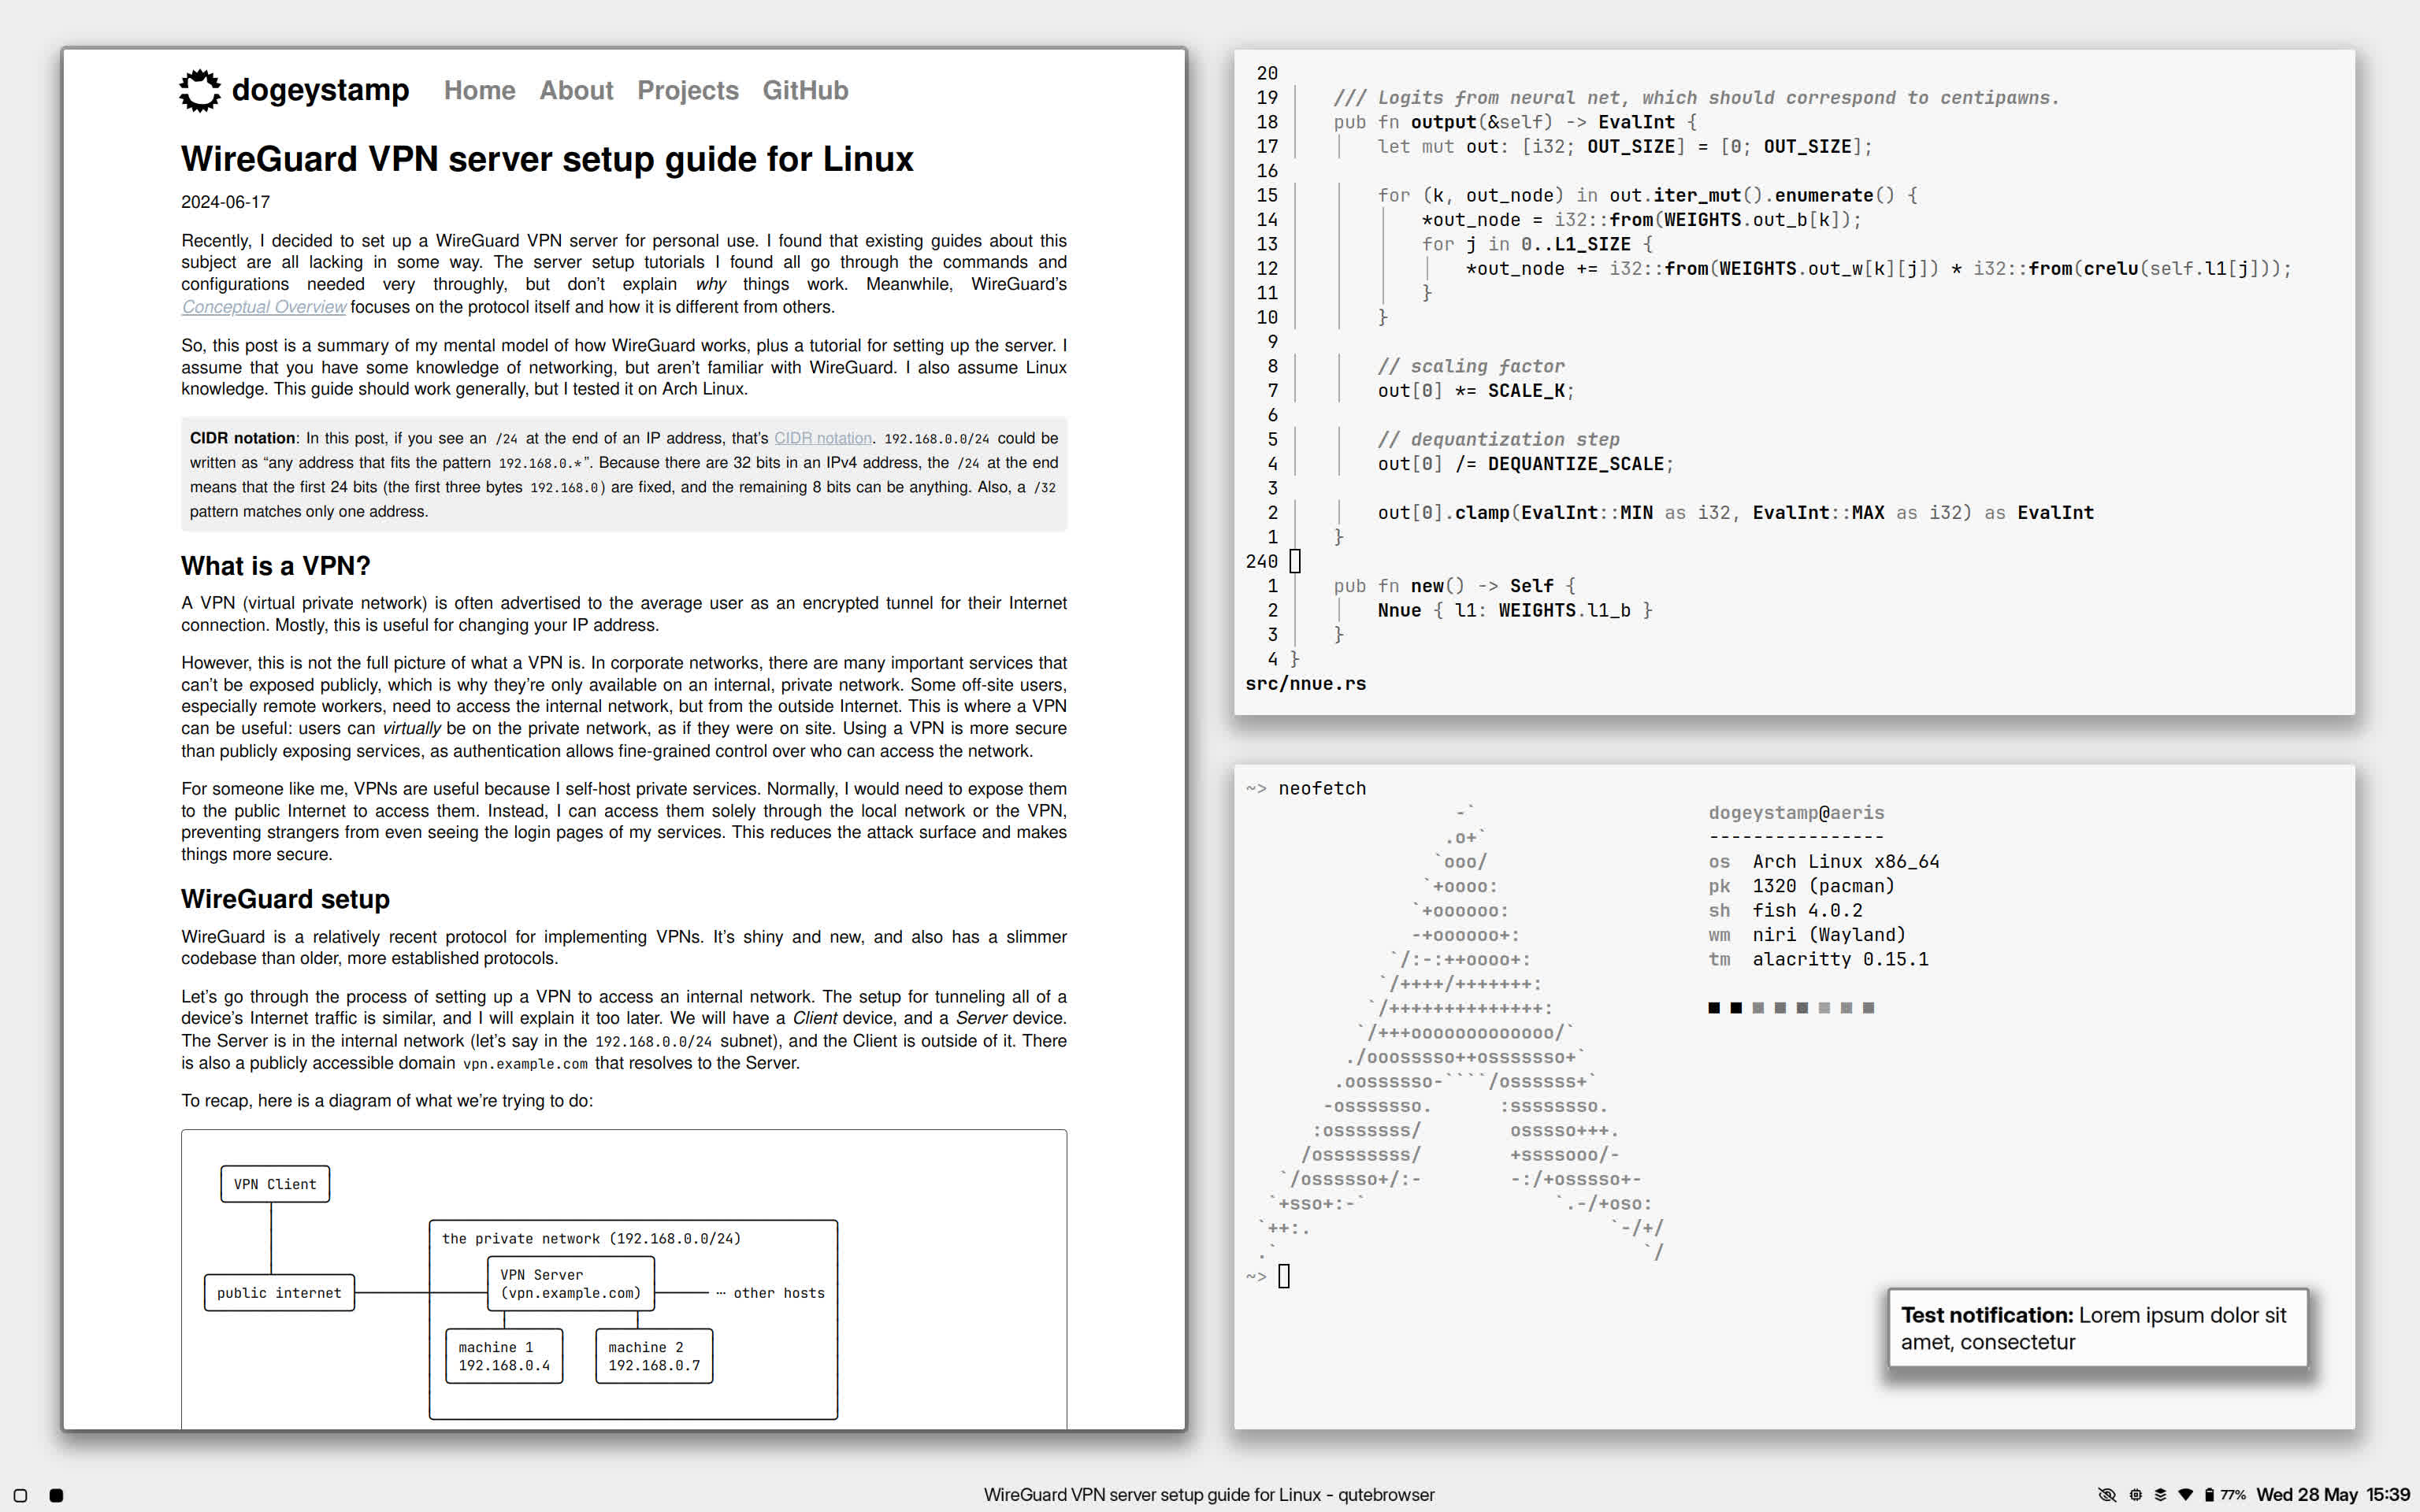Viewport: 2420px width, 1512px height.
Task: Switch to the empty outlined workspace indicator
Action: click(20, 1496)
